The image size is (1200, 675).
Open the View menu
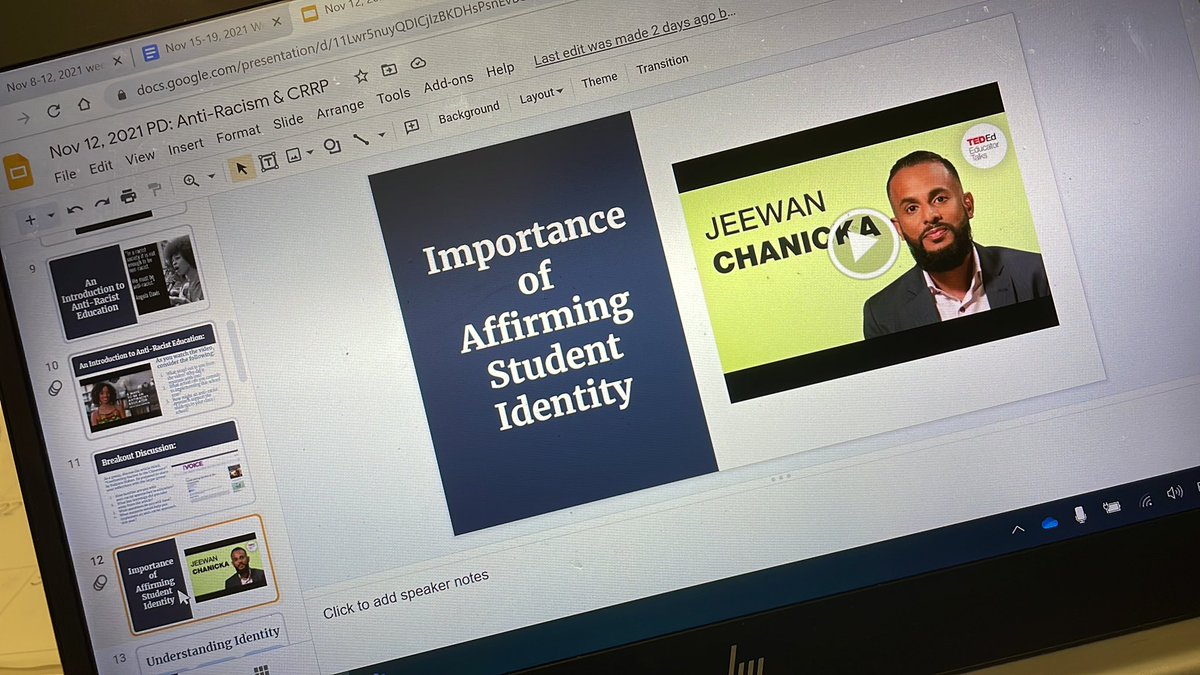tap(140, 157)
